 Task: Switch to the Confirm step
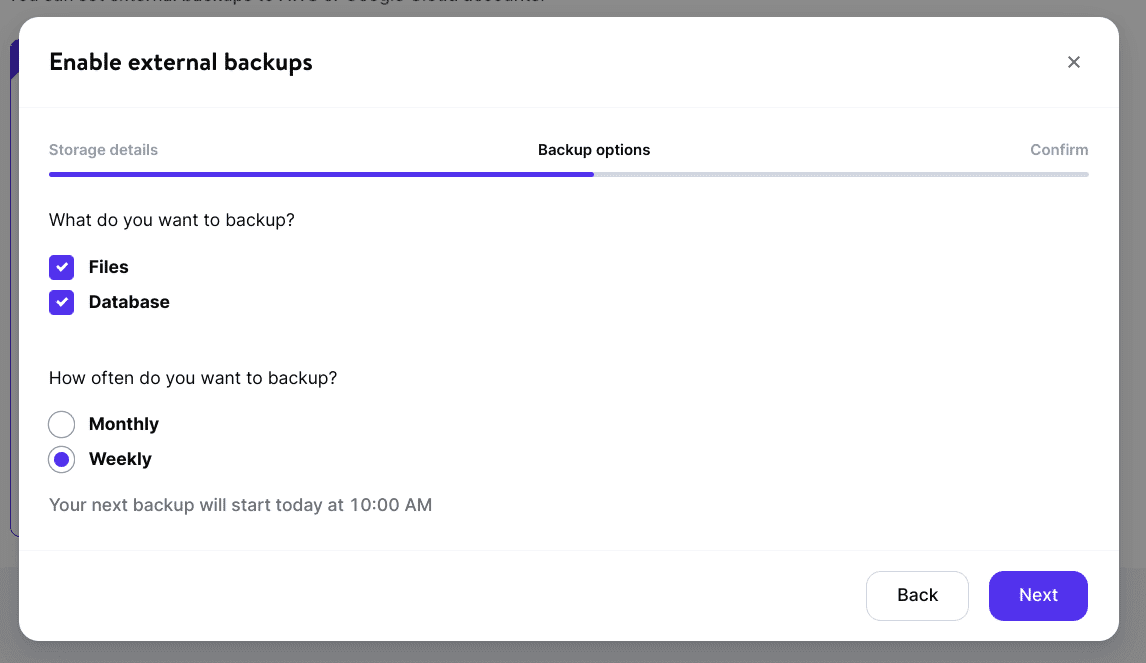point(1059,149)
